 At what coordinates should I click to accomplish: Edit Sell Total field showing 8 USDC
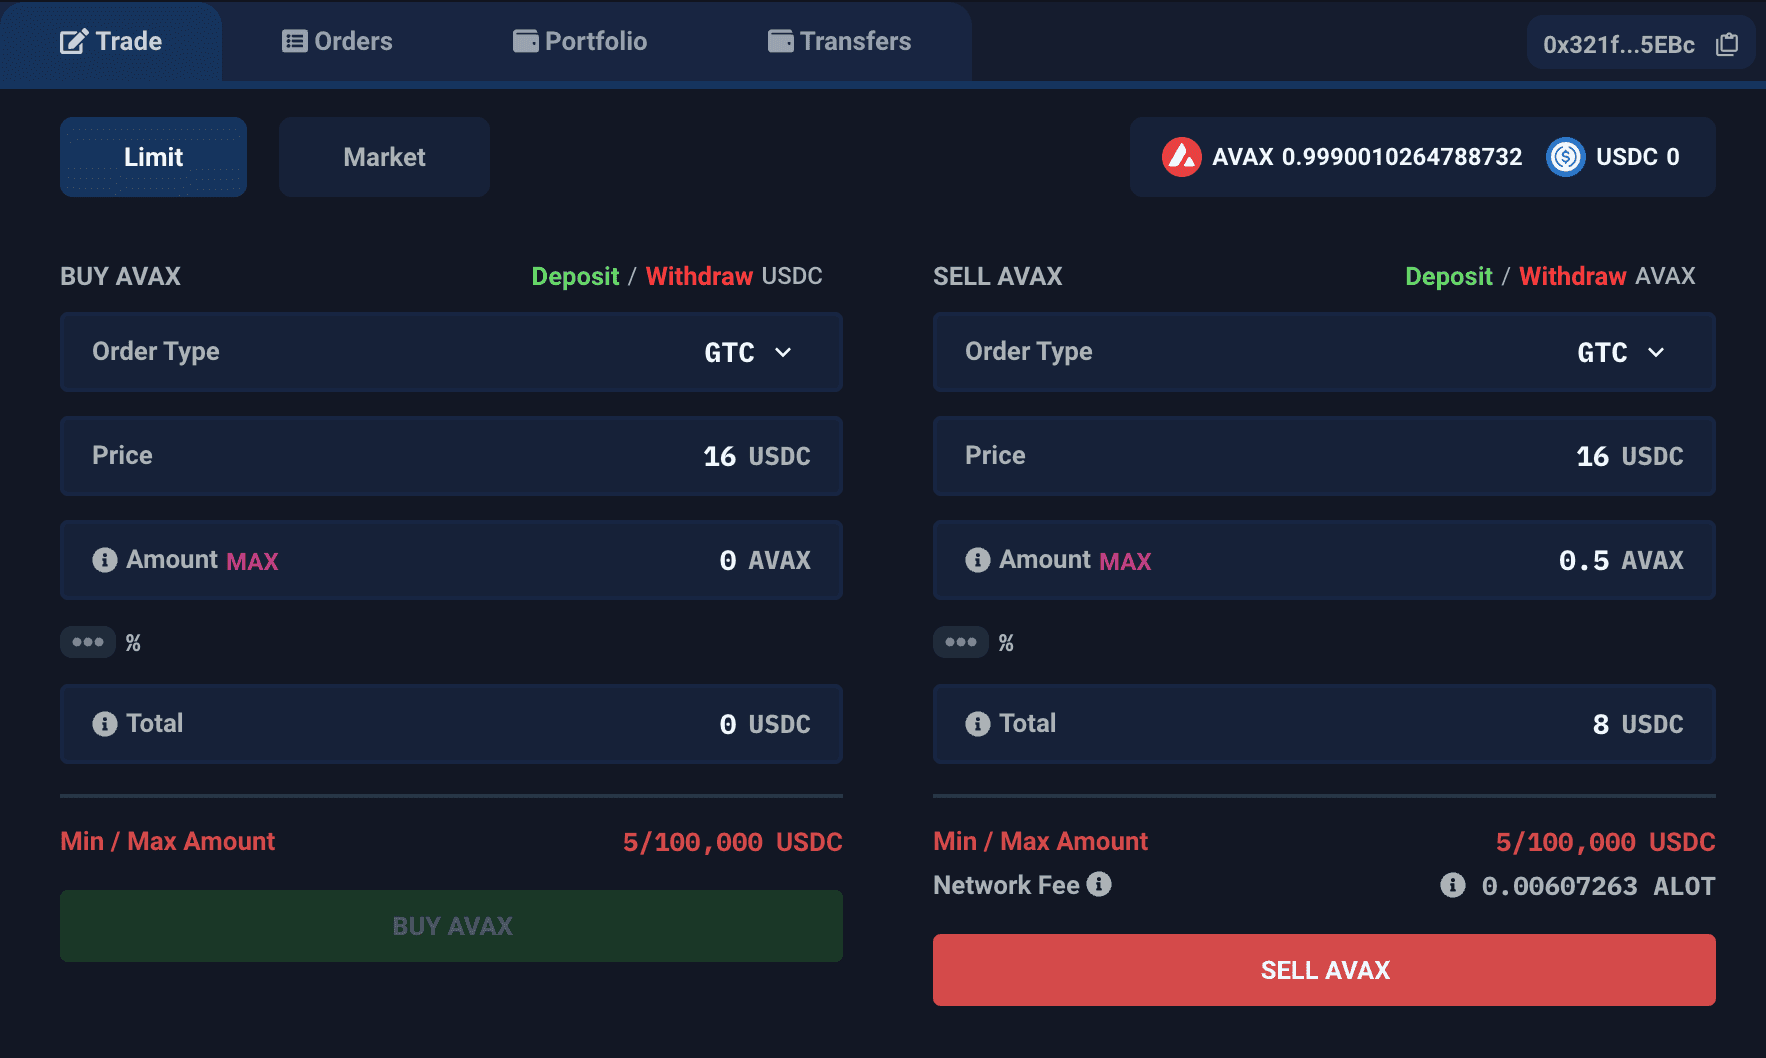(x=1324, y=724)
